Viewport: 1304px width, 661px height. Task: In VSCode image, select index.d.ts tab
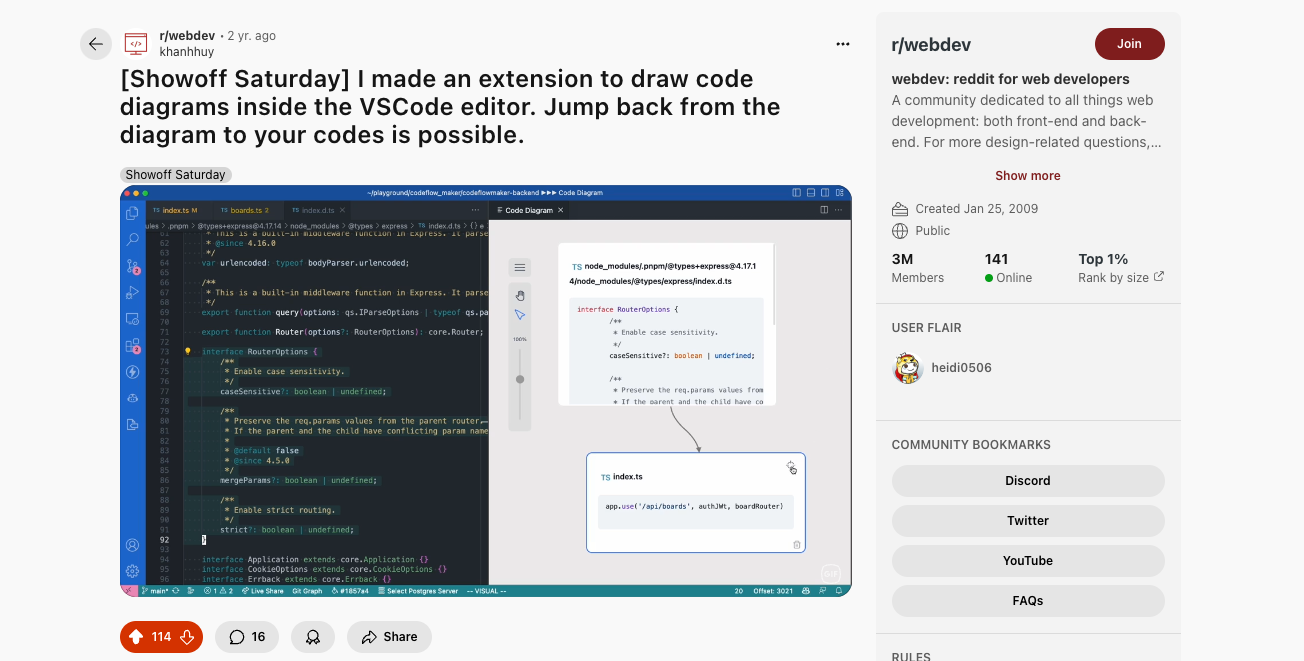[x=316, y=211]
